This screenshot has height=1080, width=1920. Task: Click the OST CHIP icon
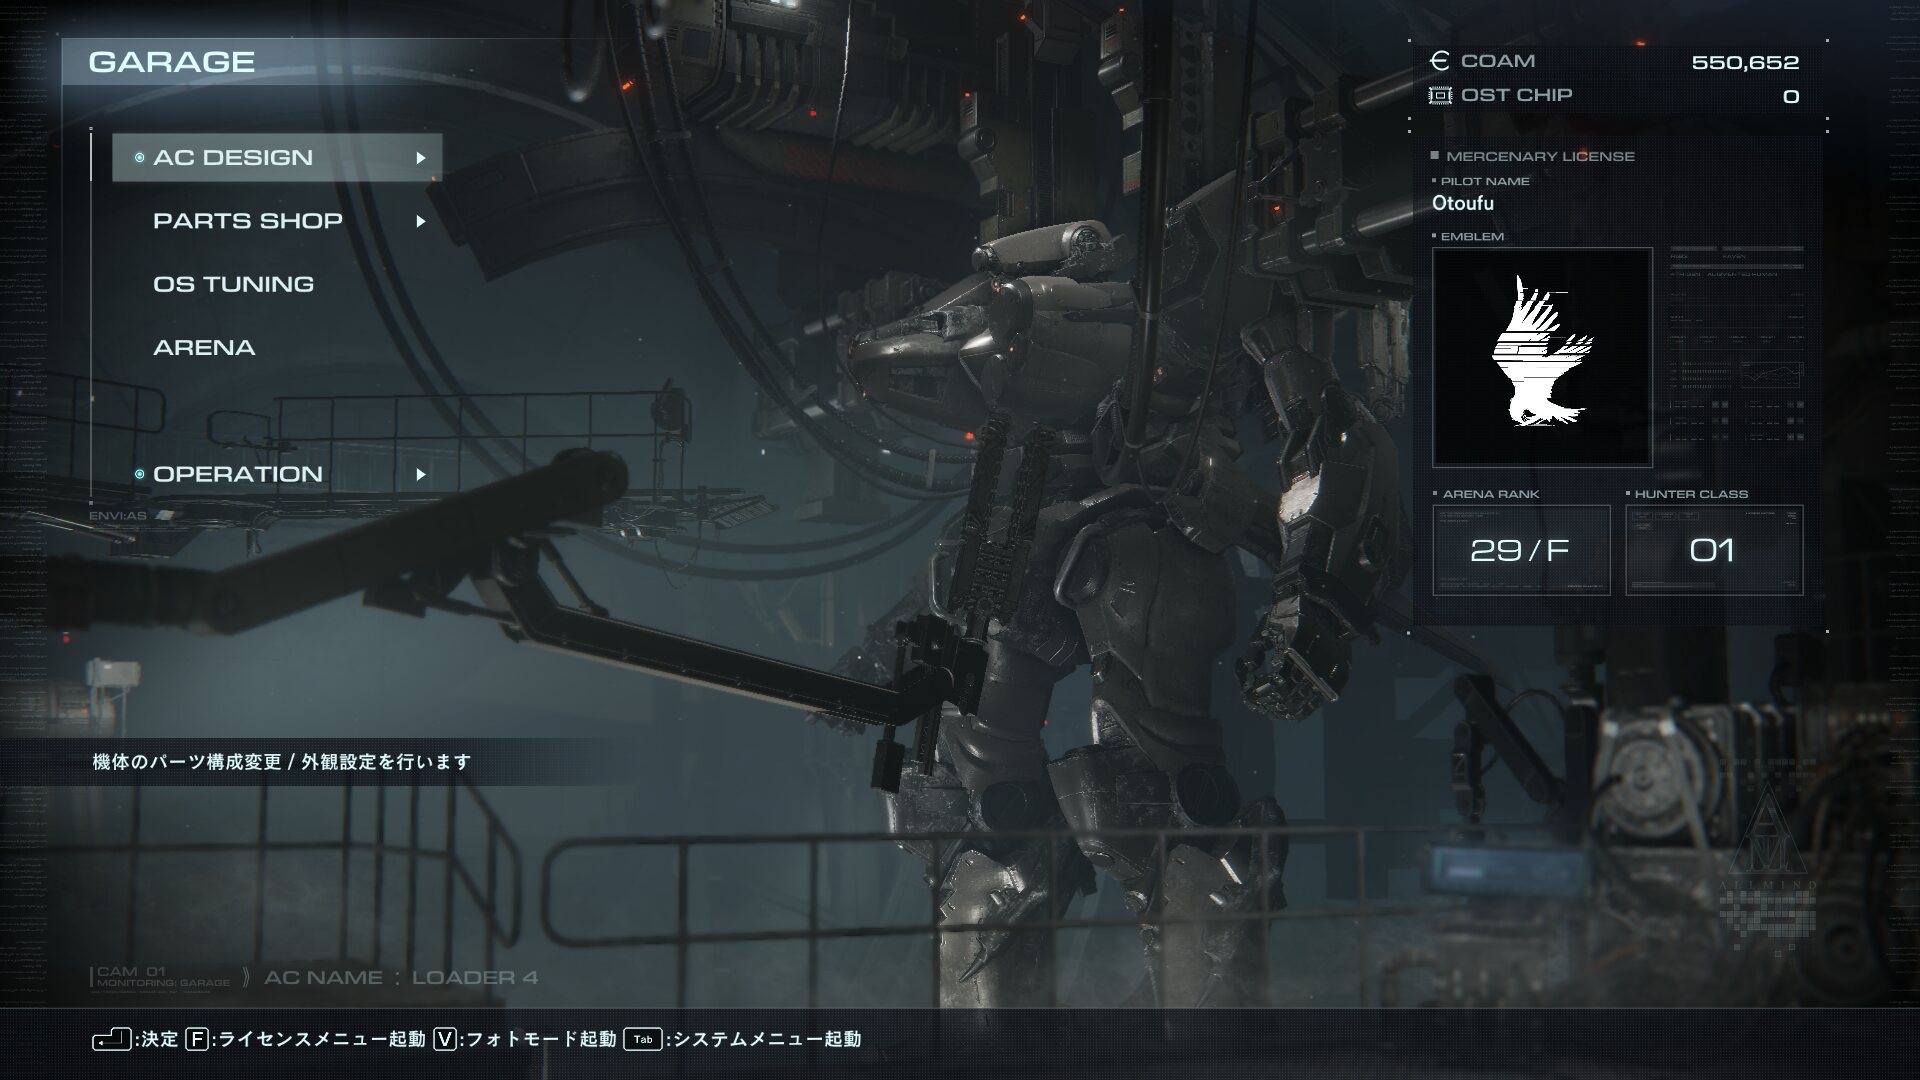pyautogui.click(x=1440, y=95)
